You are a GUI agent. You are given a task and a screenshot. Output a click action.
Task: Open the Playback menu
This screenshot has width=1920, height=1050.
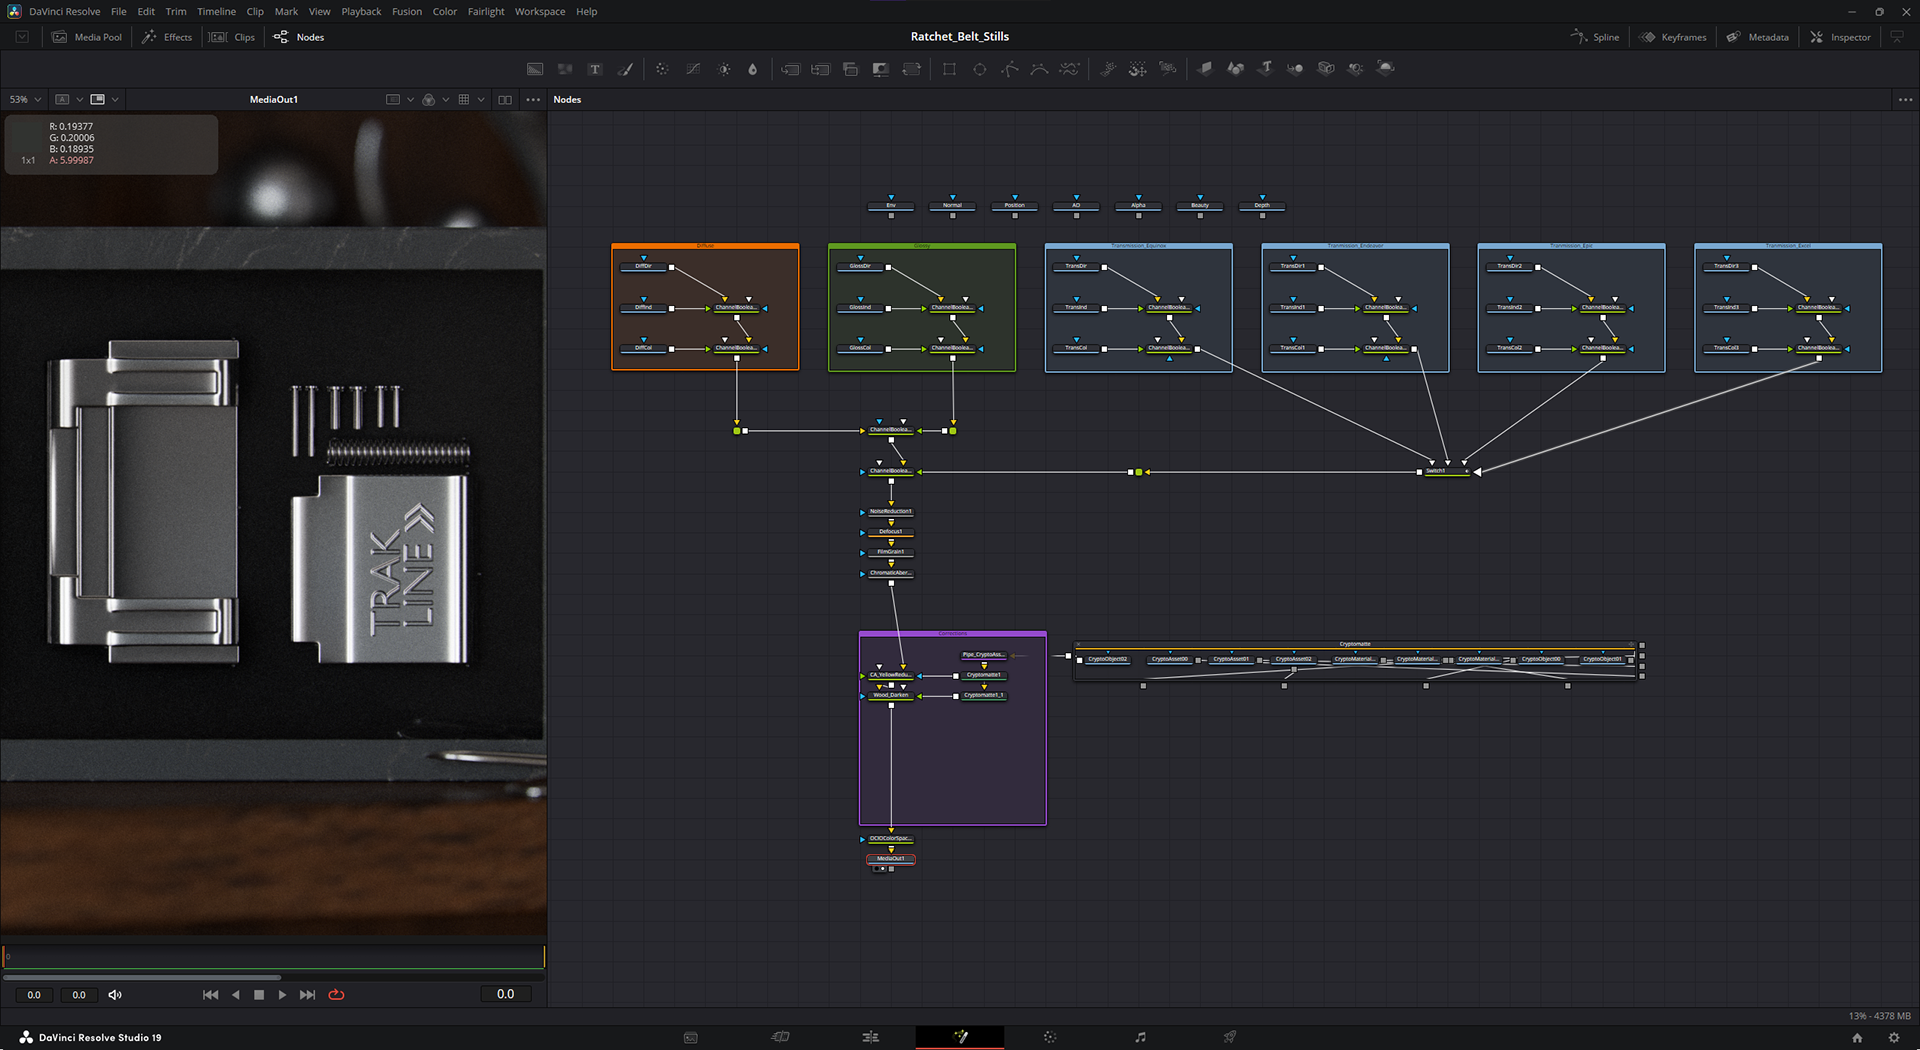coord(361,12)
